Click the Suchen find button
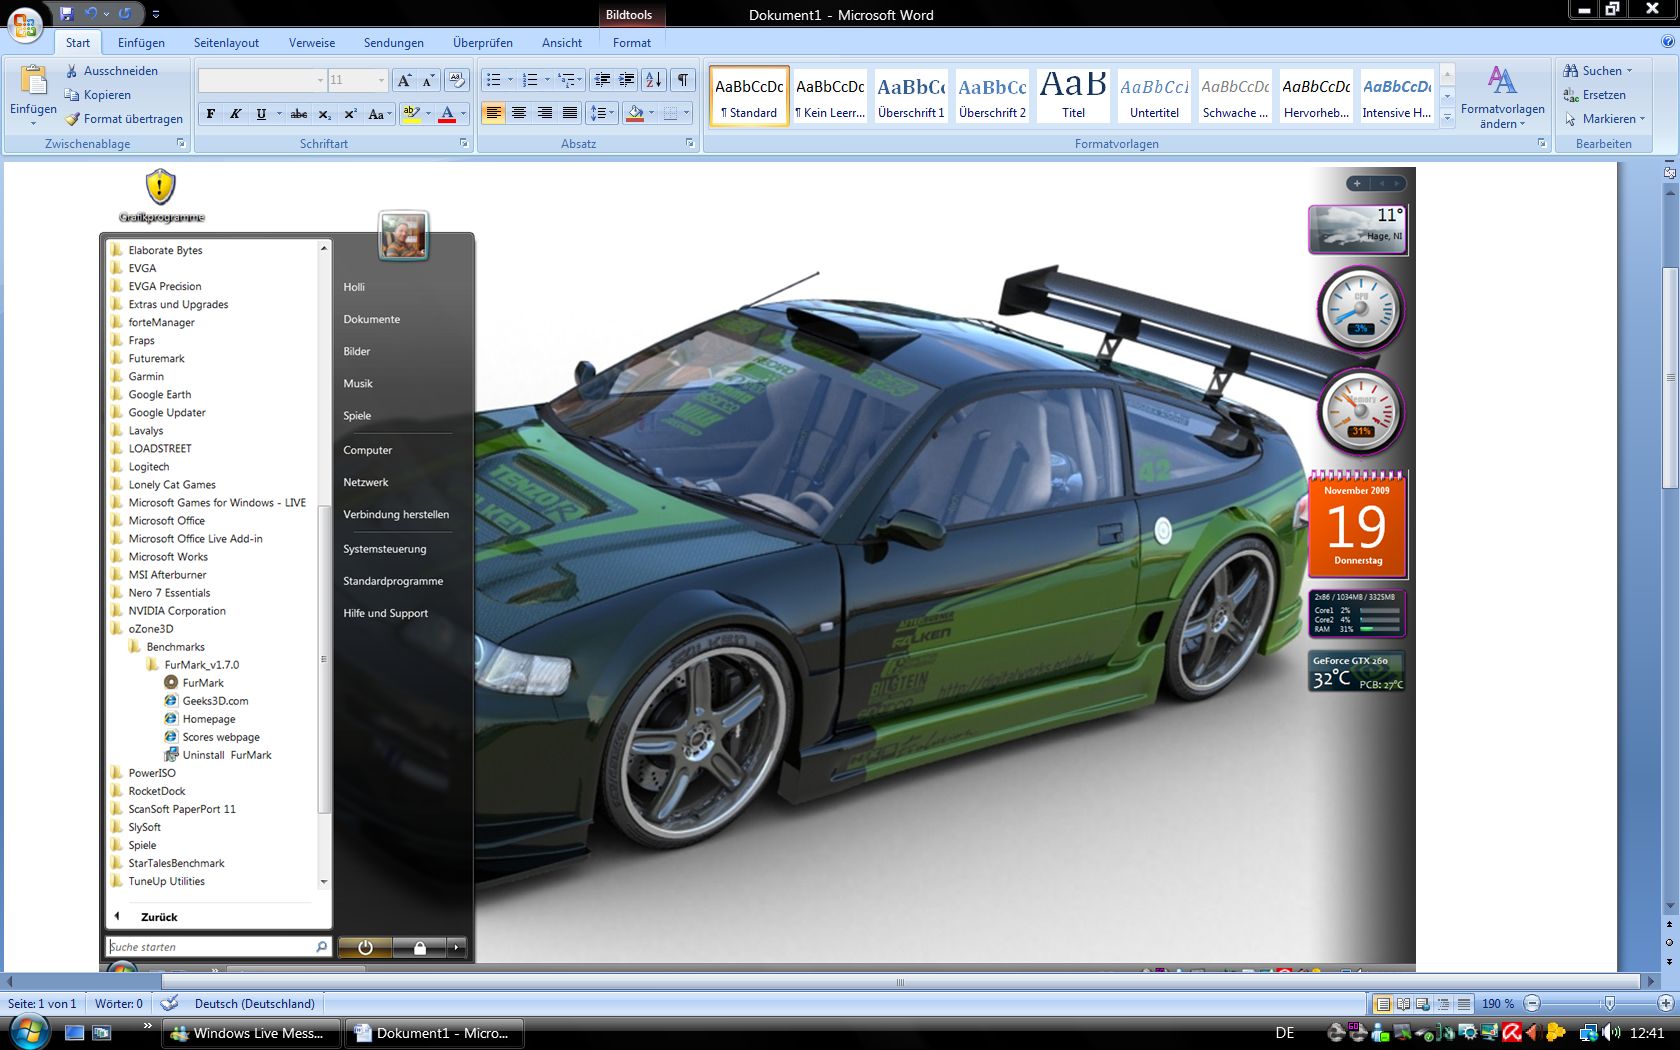1680x1050 pixels. (1598, 71)
